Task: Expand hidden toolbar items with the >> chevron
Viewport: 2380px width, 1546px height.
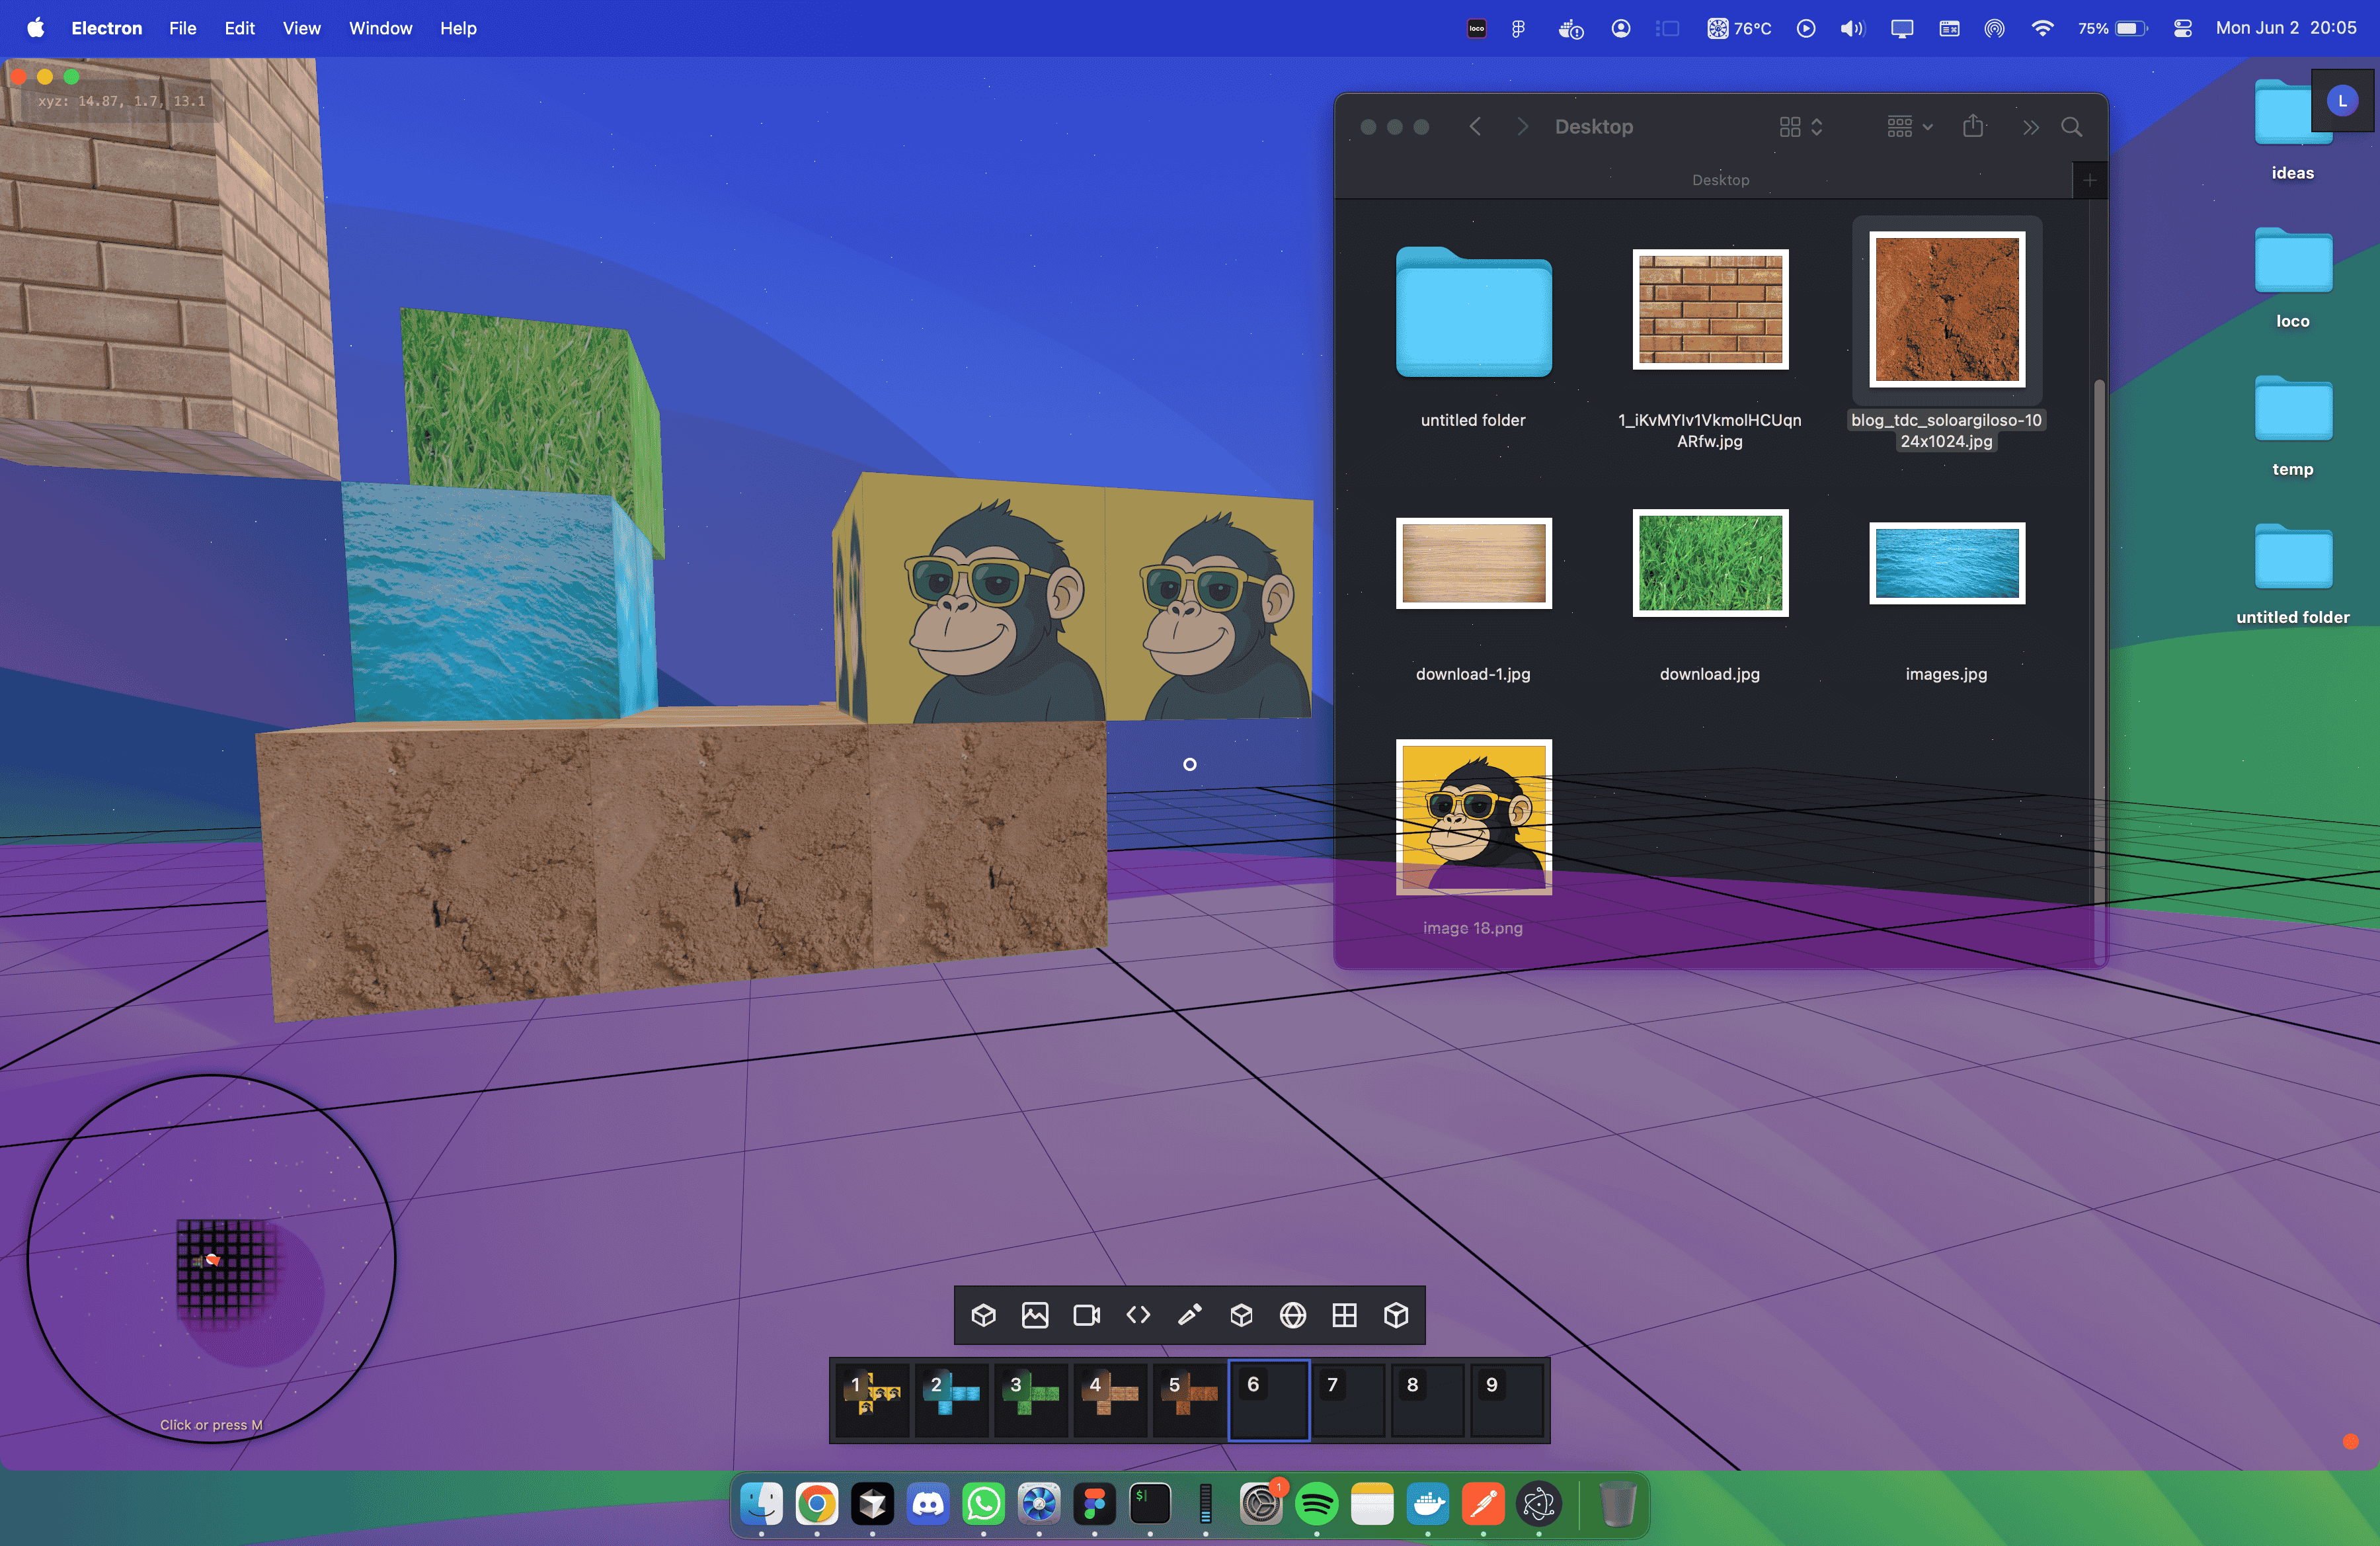Action: [2030, 127]
